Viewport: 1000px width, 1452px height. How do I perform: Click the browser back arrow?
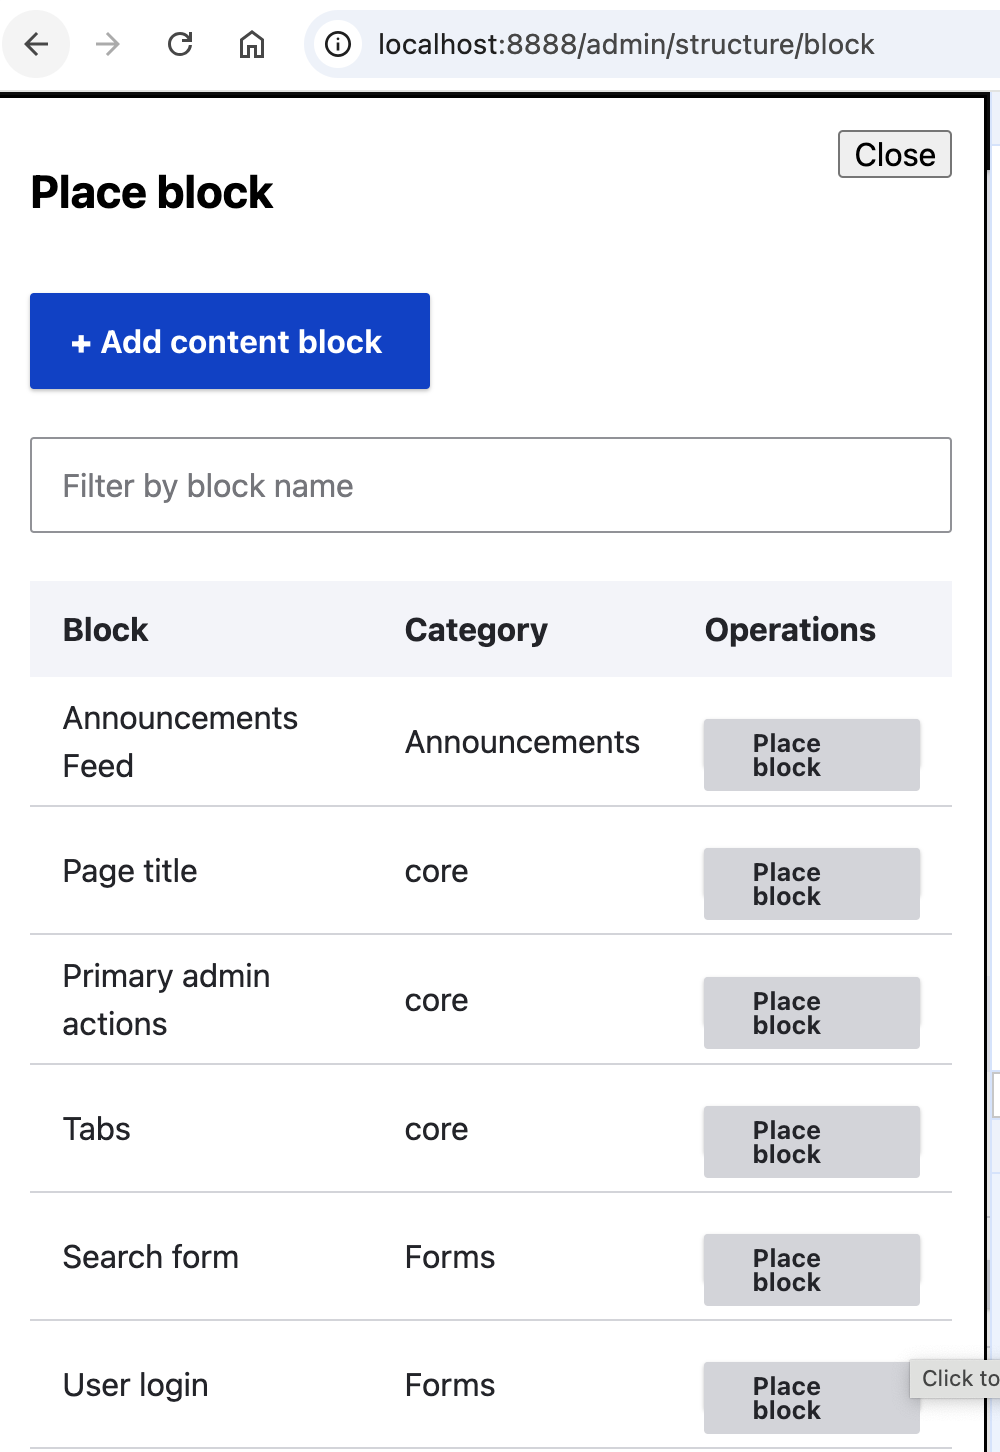click(x=37, y=44)
